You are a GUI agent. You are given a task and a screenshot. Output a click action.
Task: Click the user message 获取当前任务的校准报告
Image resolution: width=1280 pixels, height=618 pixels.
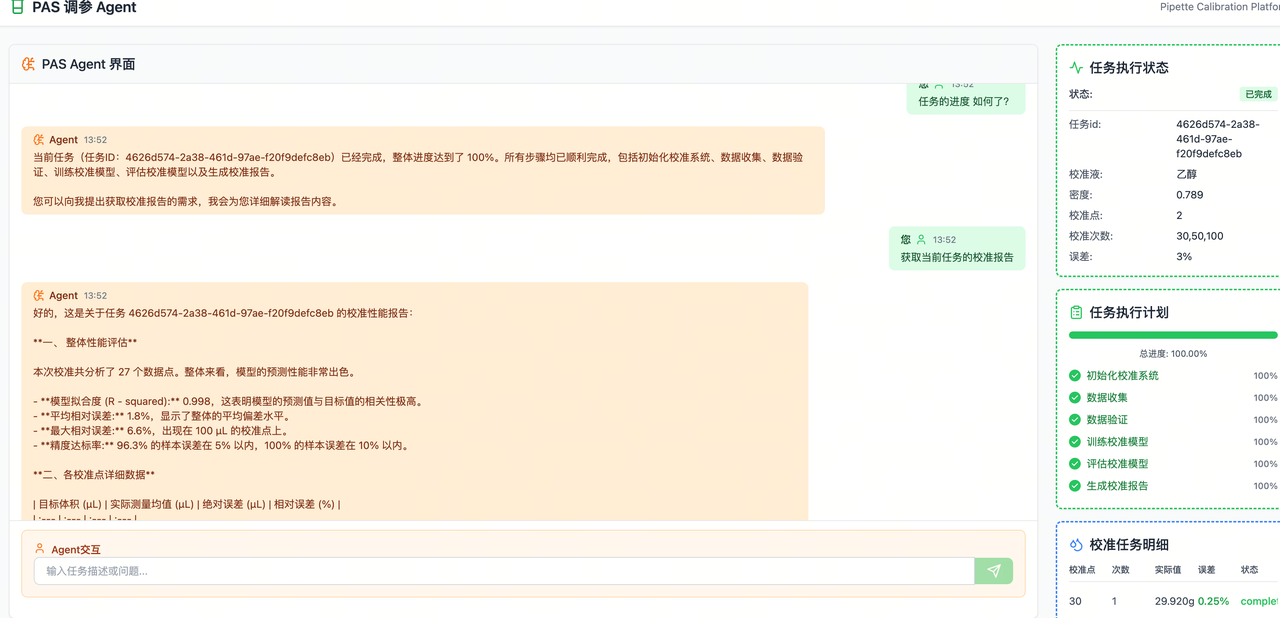[956, 257]
